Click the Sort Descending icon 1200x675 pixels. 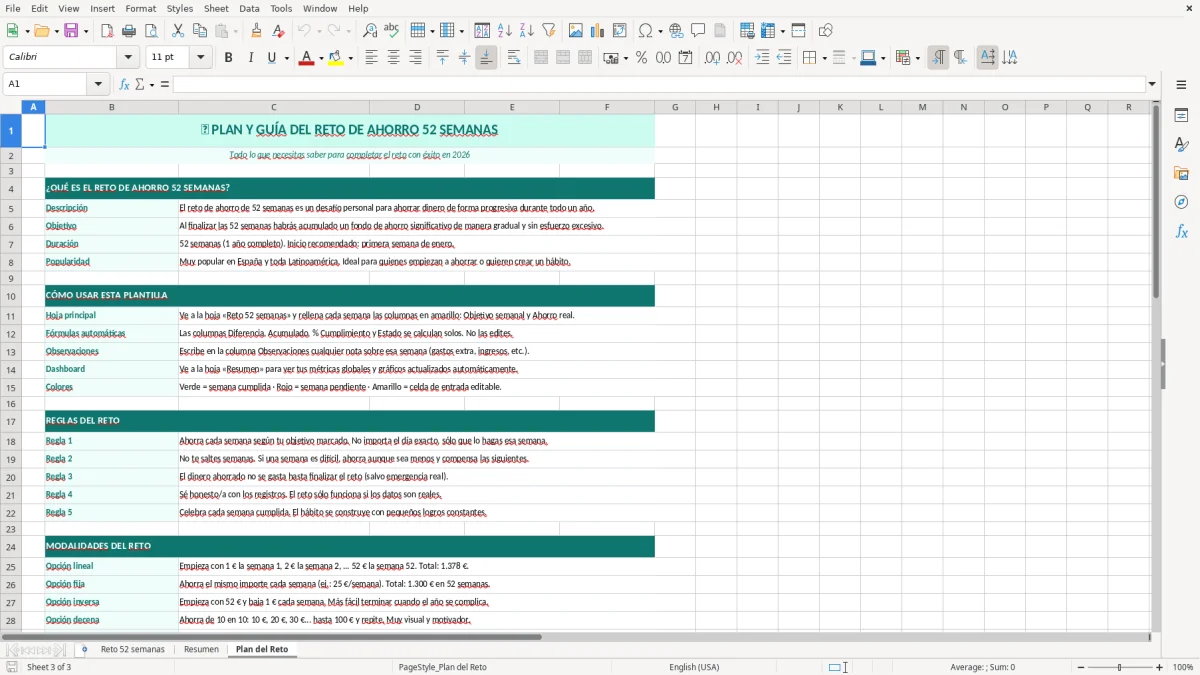526,31
